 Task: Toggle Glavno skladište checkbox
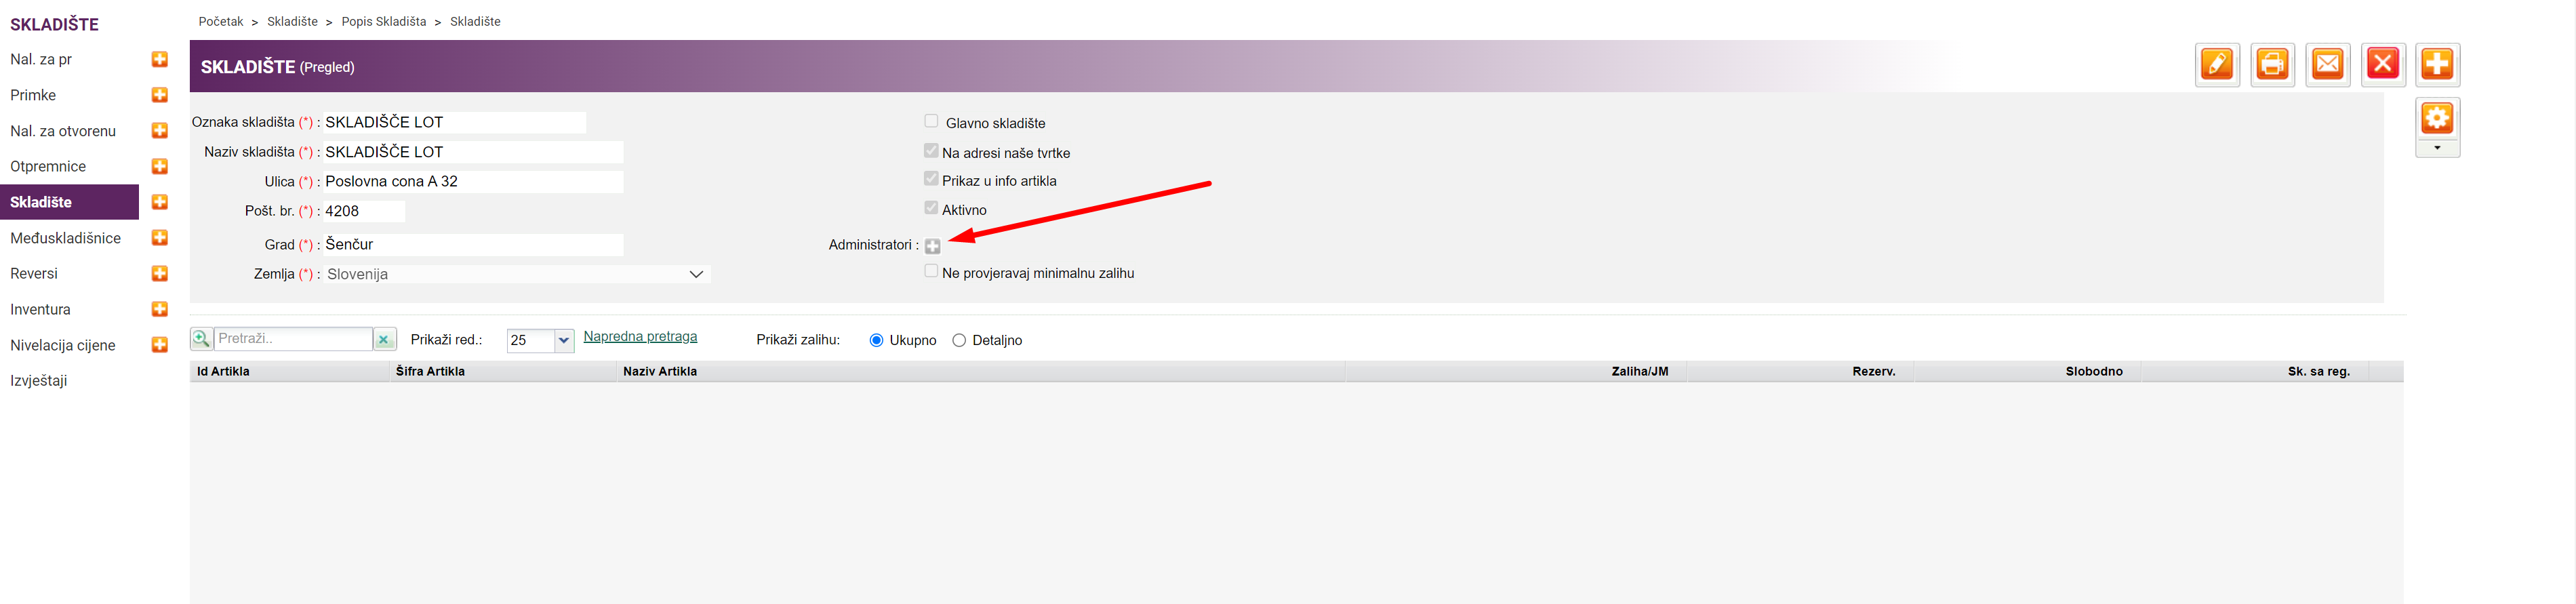pyautogui.click(x=931, y=121)
